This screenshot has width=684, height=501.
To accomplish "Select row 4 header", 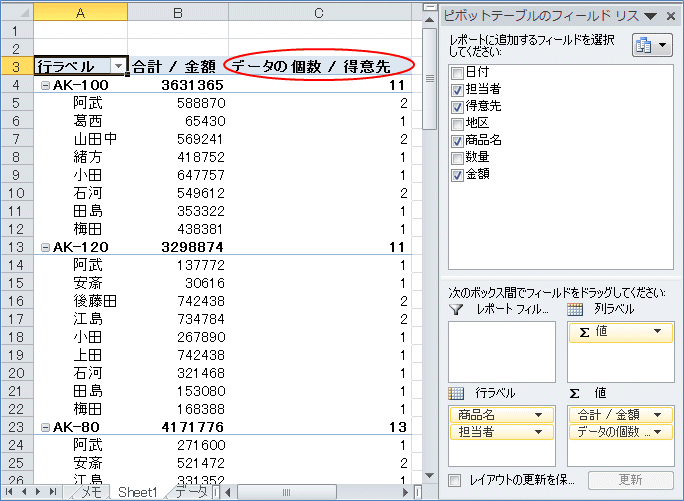I will (x=17, y=85).
